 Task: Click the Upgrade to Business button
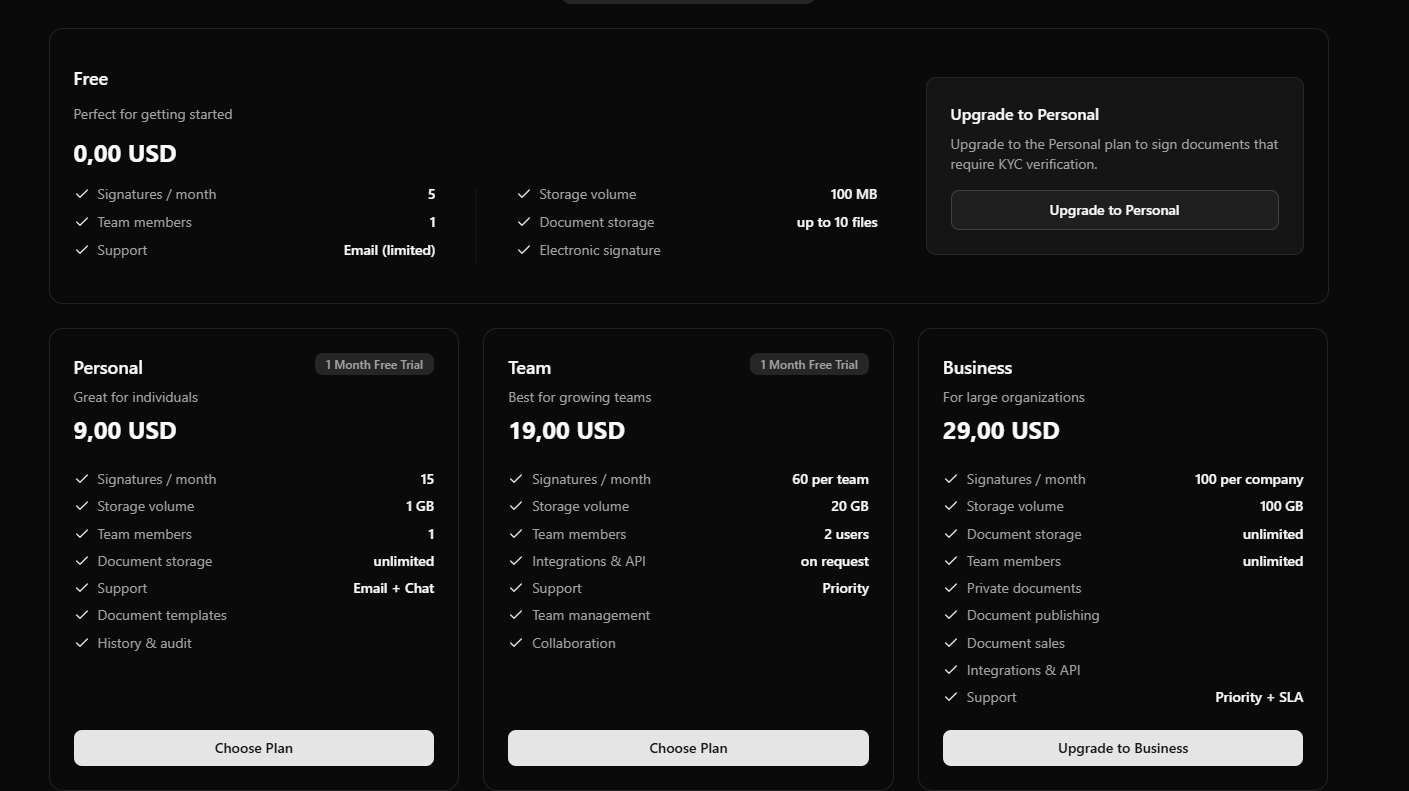click(x=1122, y=748)
